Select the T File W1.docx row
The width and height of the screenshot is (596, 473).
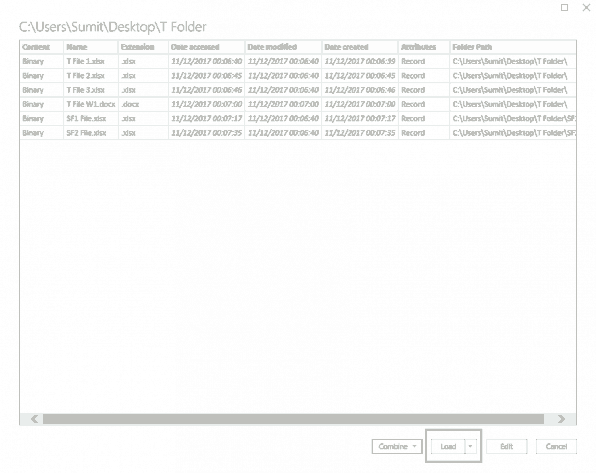[x=298, y=104]
